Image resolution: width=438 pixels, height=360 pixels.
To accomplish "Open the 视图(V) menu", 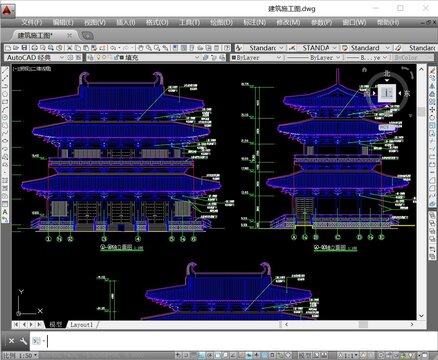I will [x=95, y=22].
